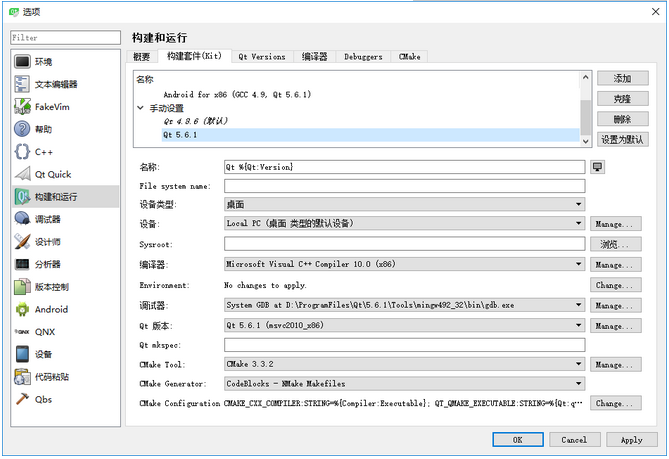Open the C++ settings category
This screenshot has height=459, width=669.
pos(65,152)
